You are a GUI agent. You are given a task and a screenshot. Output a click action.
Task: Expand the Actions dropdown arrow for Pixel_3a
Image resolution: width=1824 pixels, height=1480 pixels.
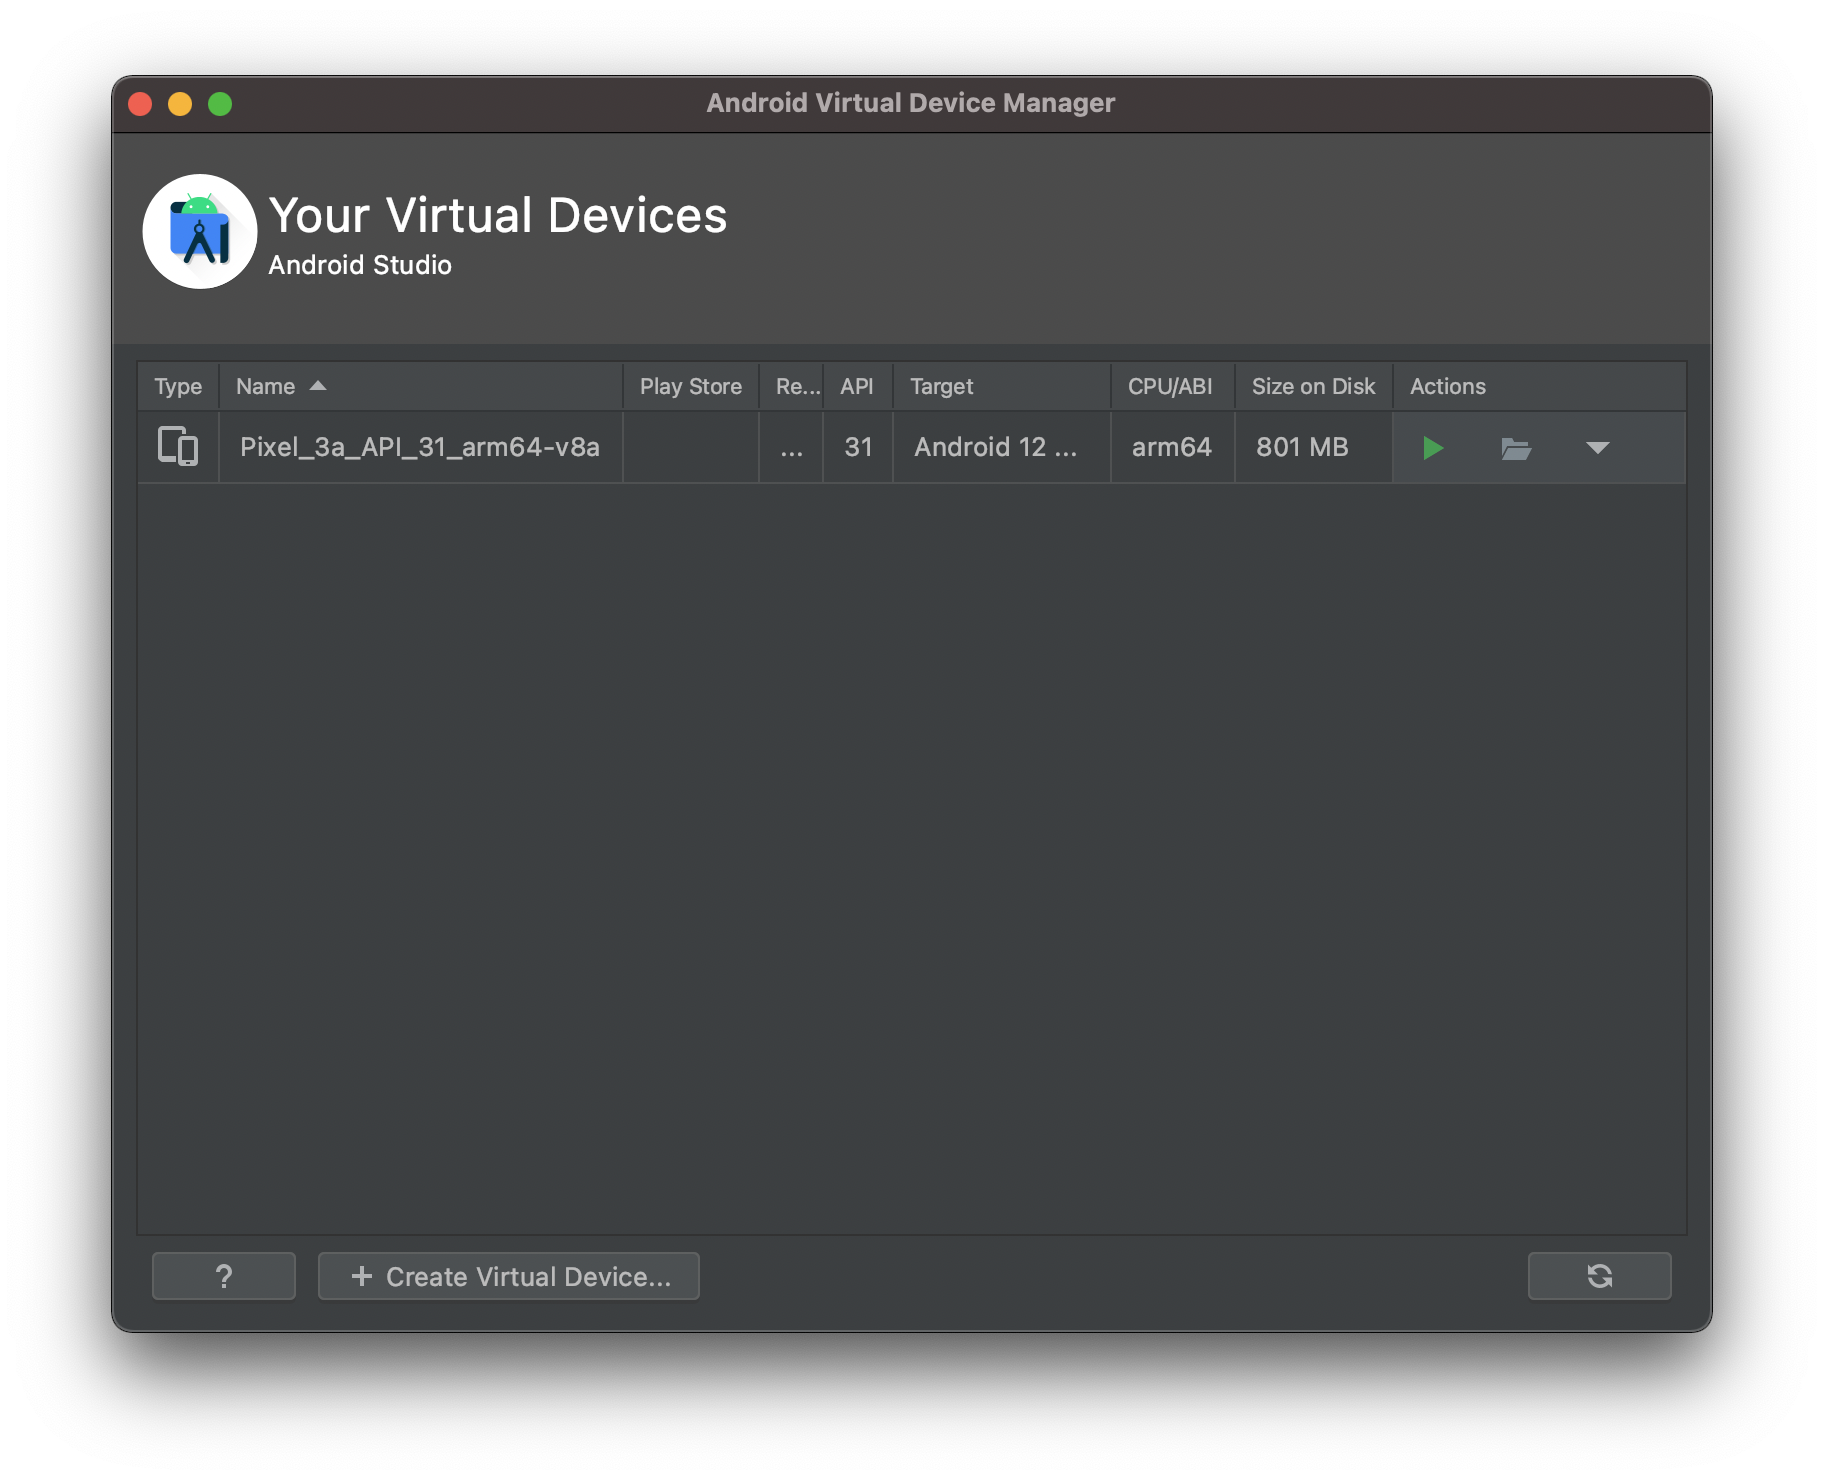(x=1597, y=448)
